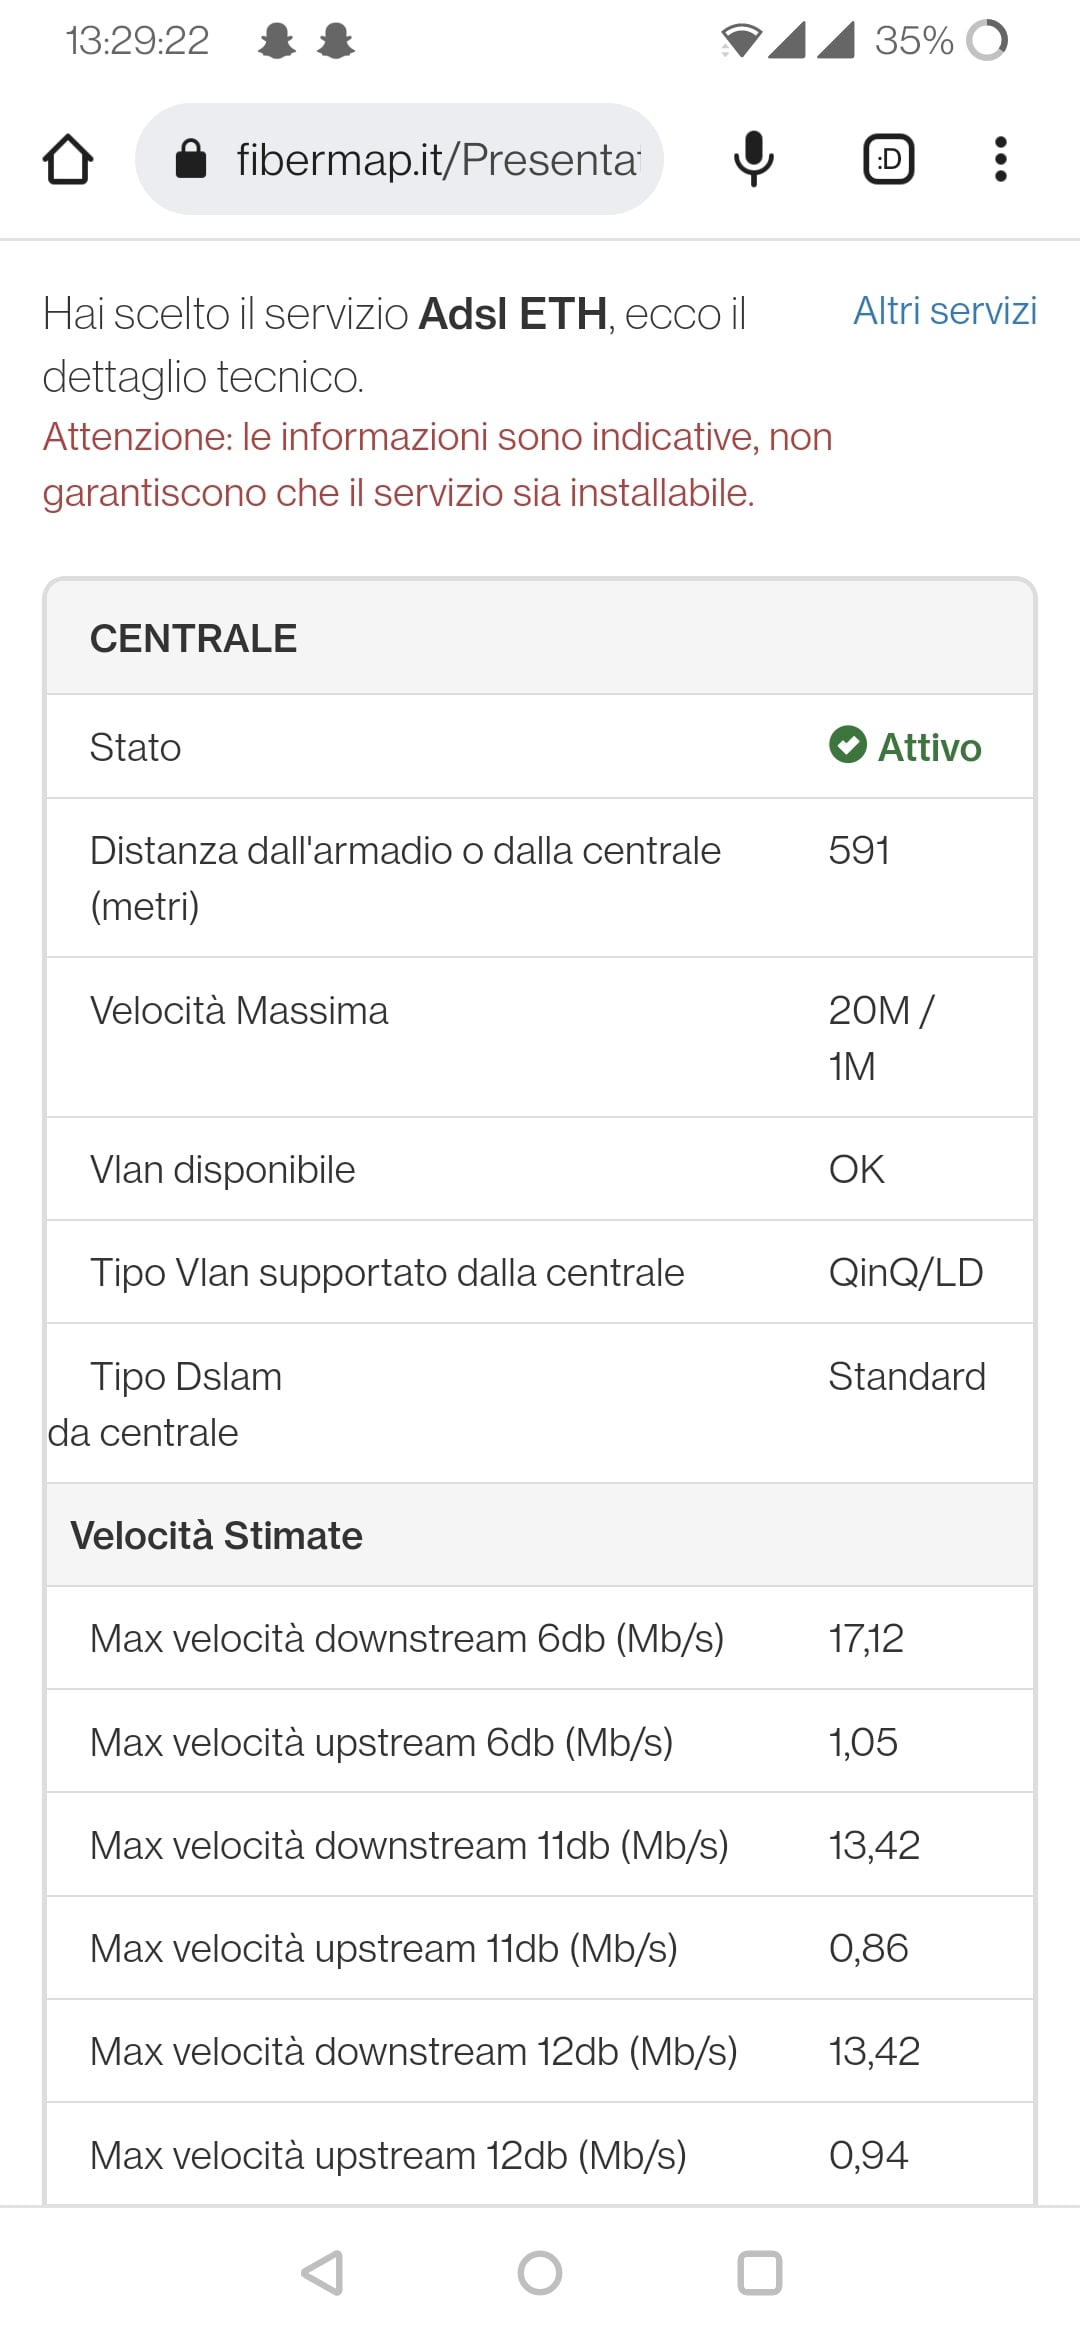The image size is (1080, 2340).
Task: Tap the Vlan disponibile OK row
Action: click(x=540, y=1169)
